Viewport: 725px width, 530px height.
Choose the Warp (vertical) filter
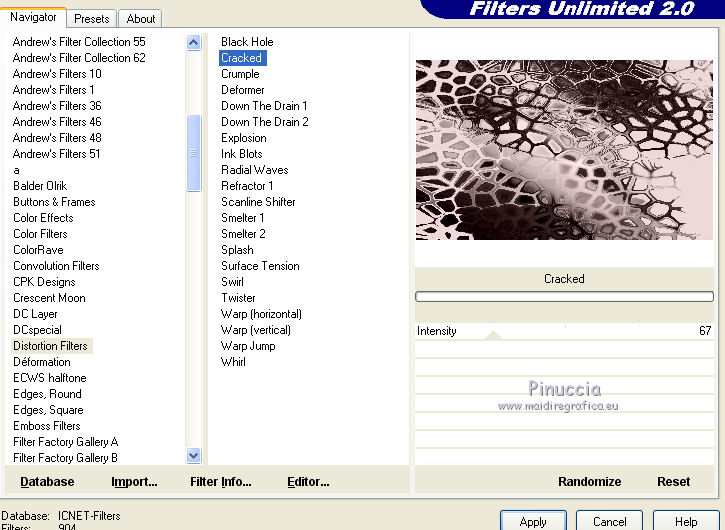[256, 330]
